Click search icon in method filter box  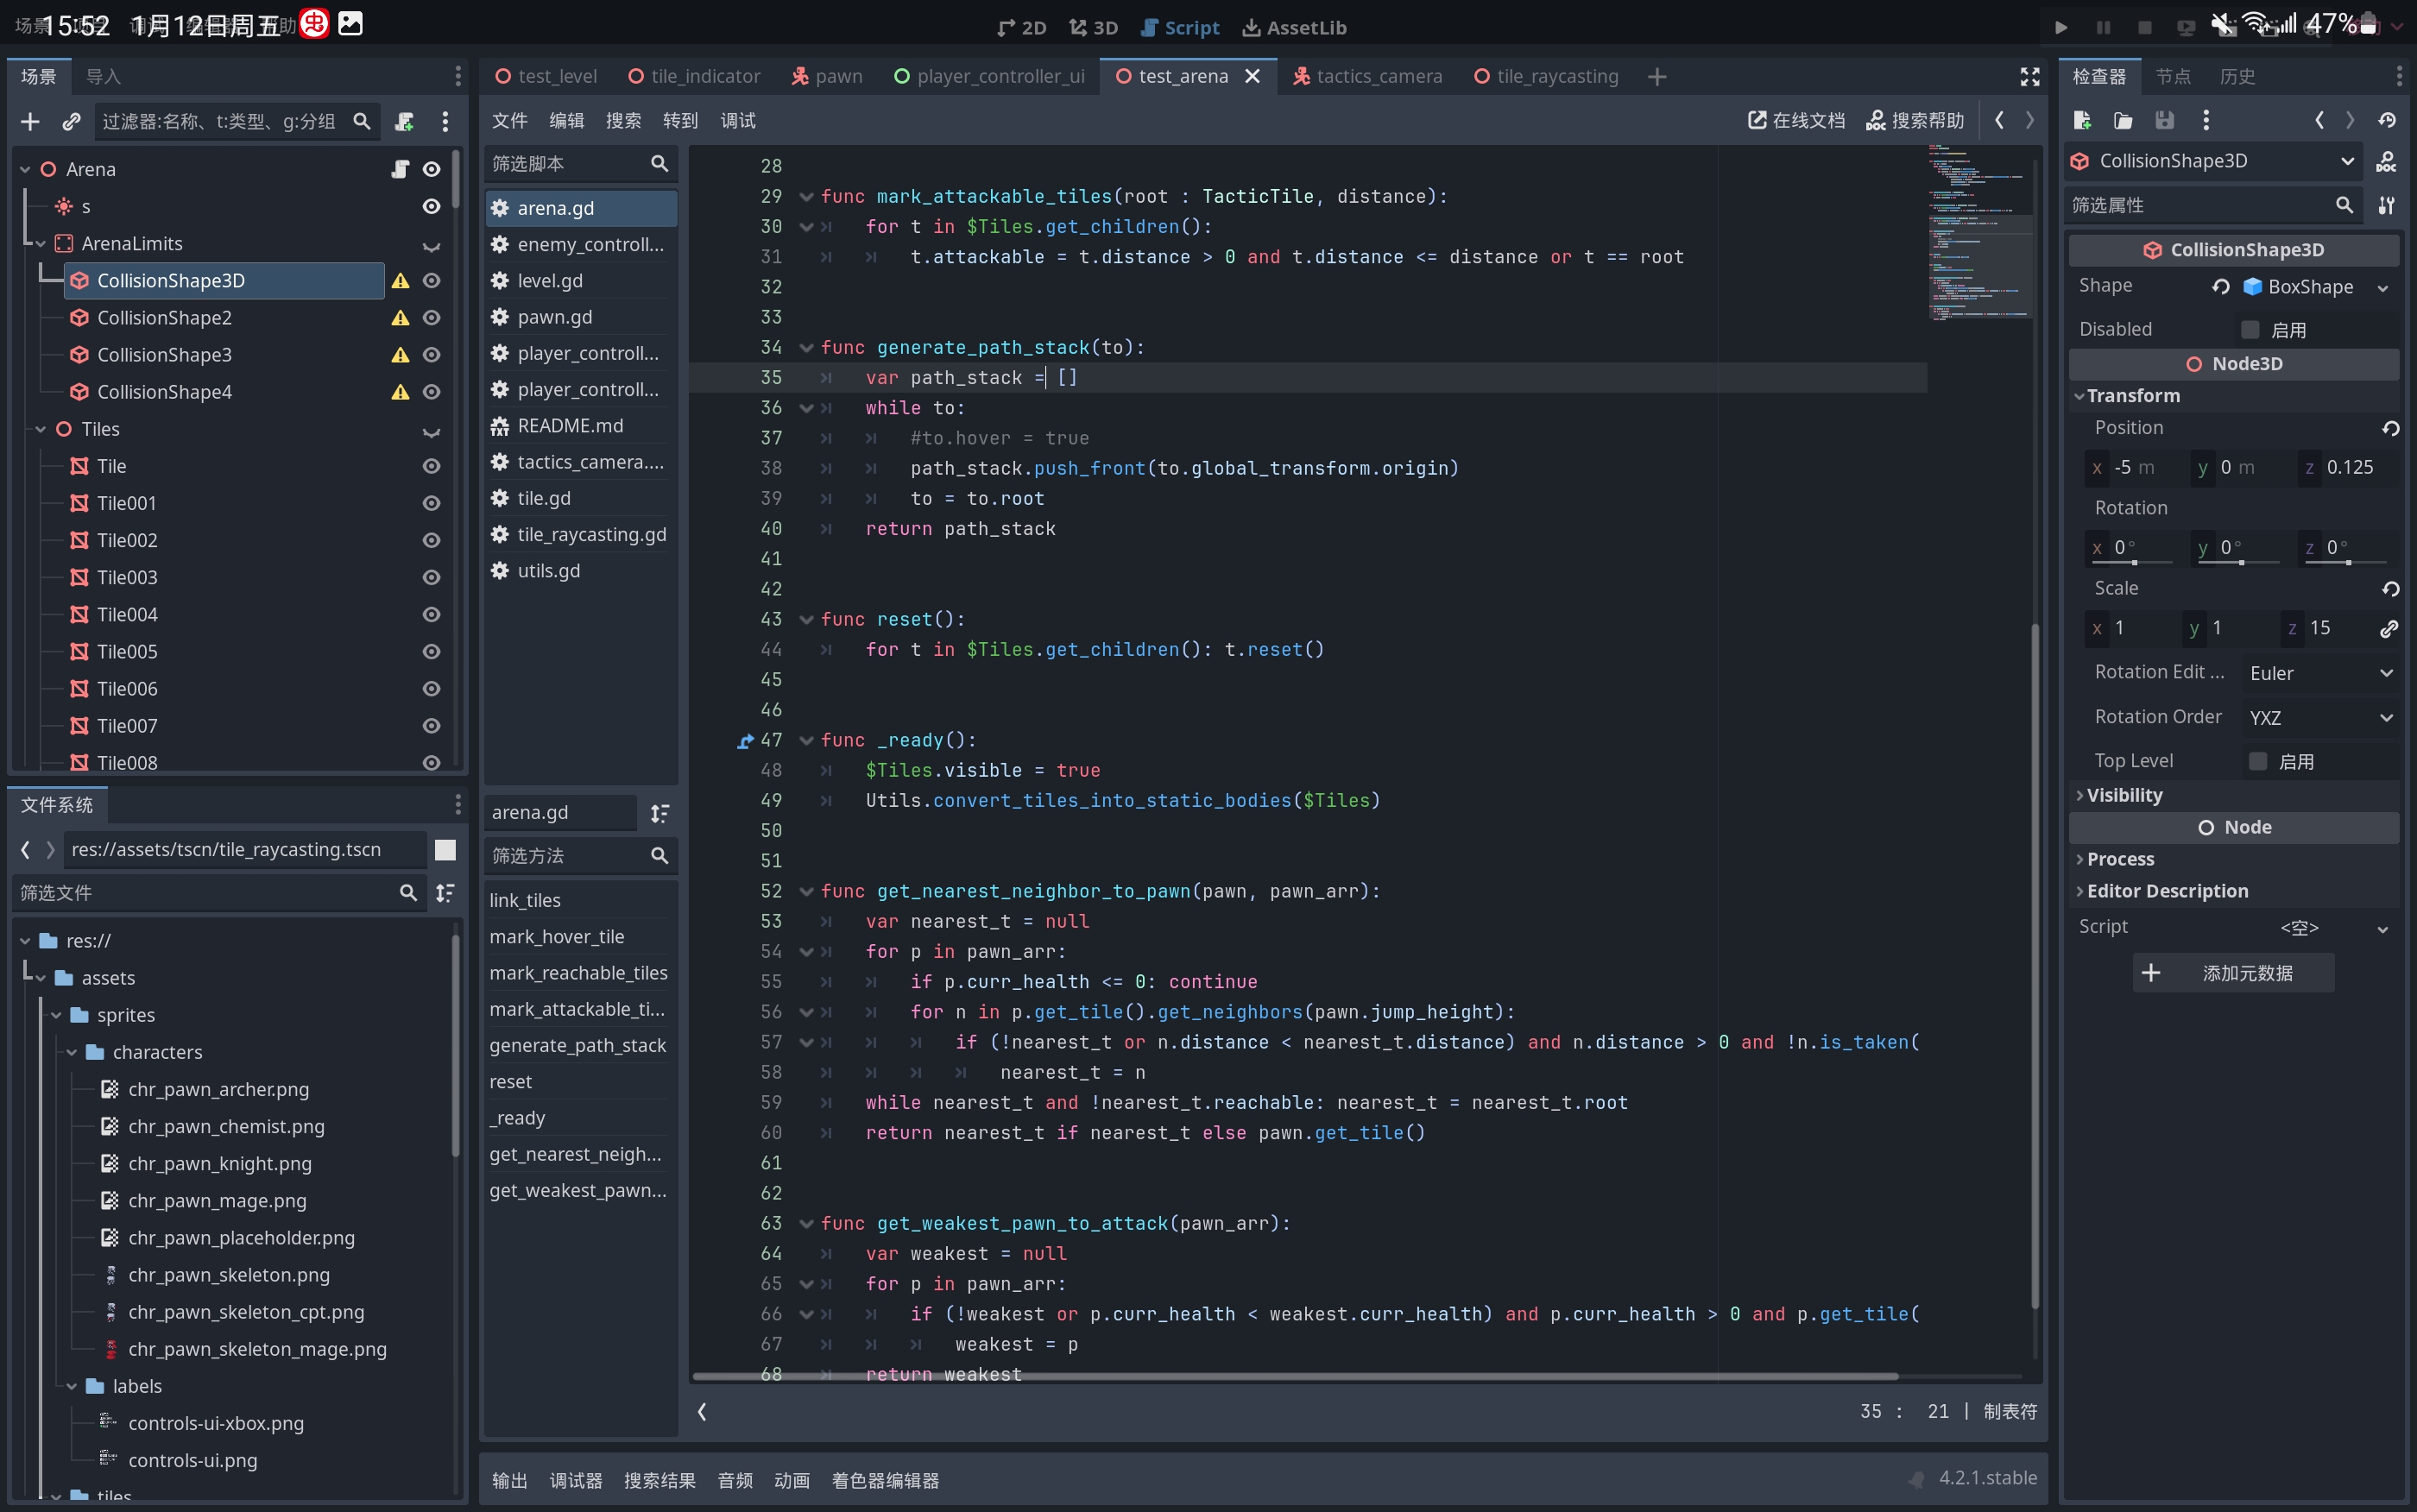[x=659, y=856]
